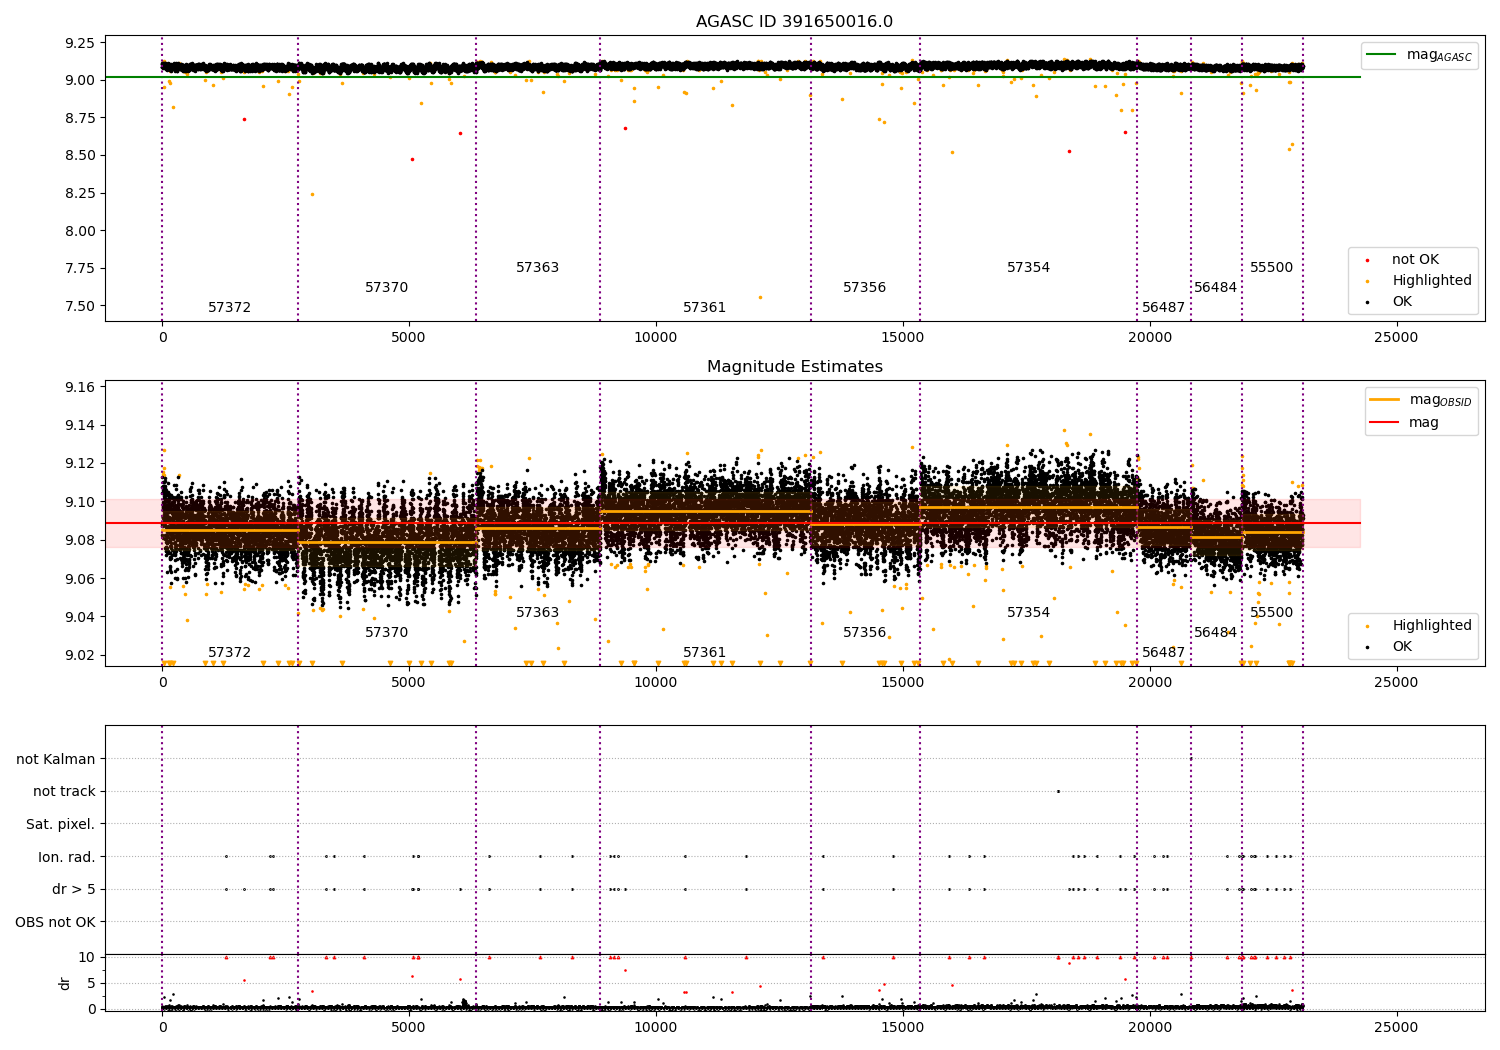This screenshot has height=1050, width=1500.
Task: Click OBSID 55500 in the Magnitude Estimates plot
Action: 1272,613
